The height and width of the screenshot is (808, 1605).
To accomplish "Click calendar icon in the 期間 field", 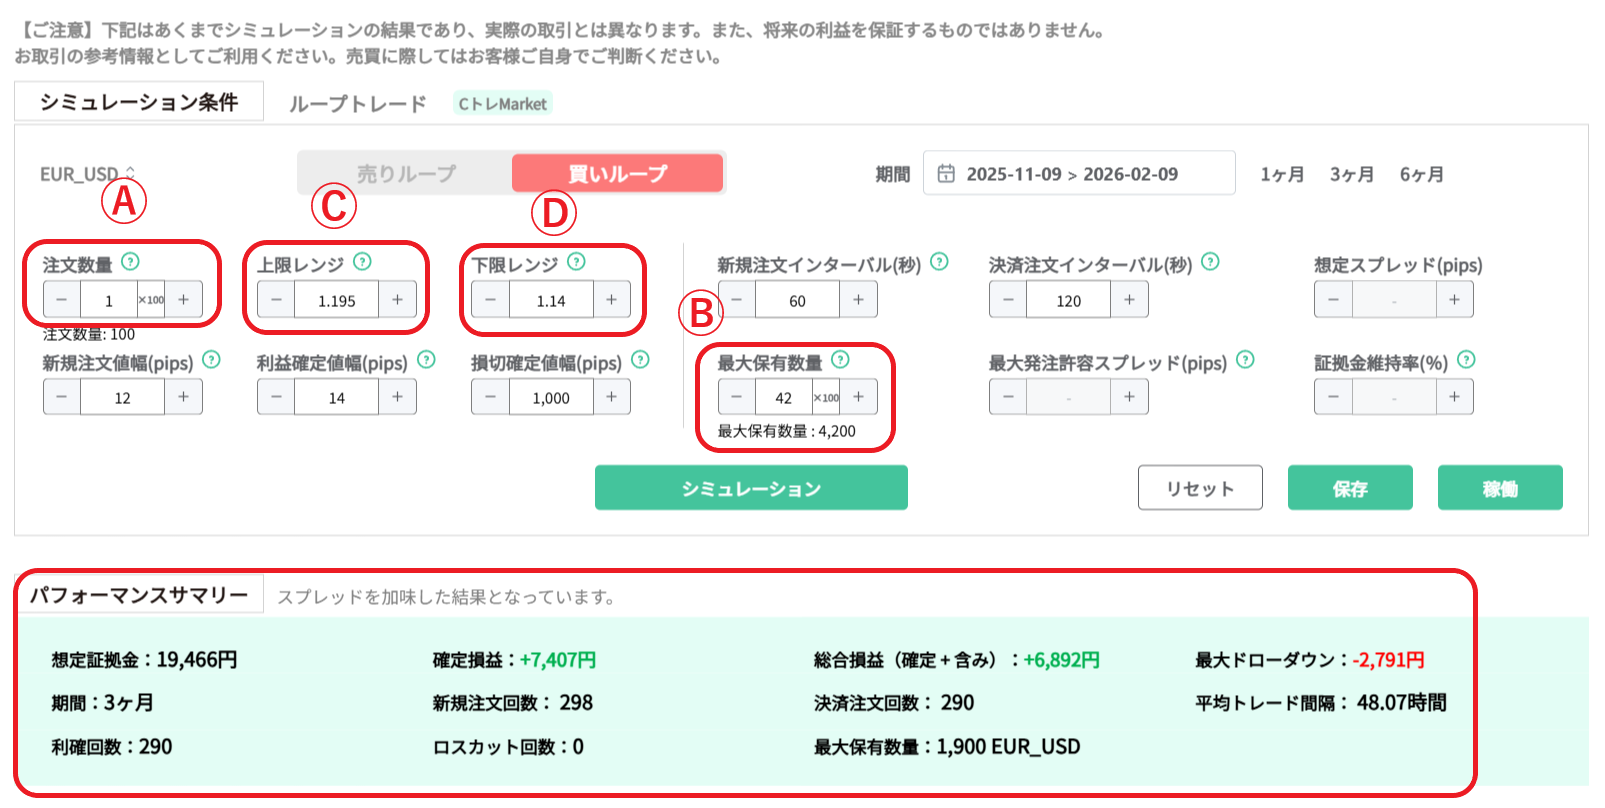I will coord(946,174).
